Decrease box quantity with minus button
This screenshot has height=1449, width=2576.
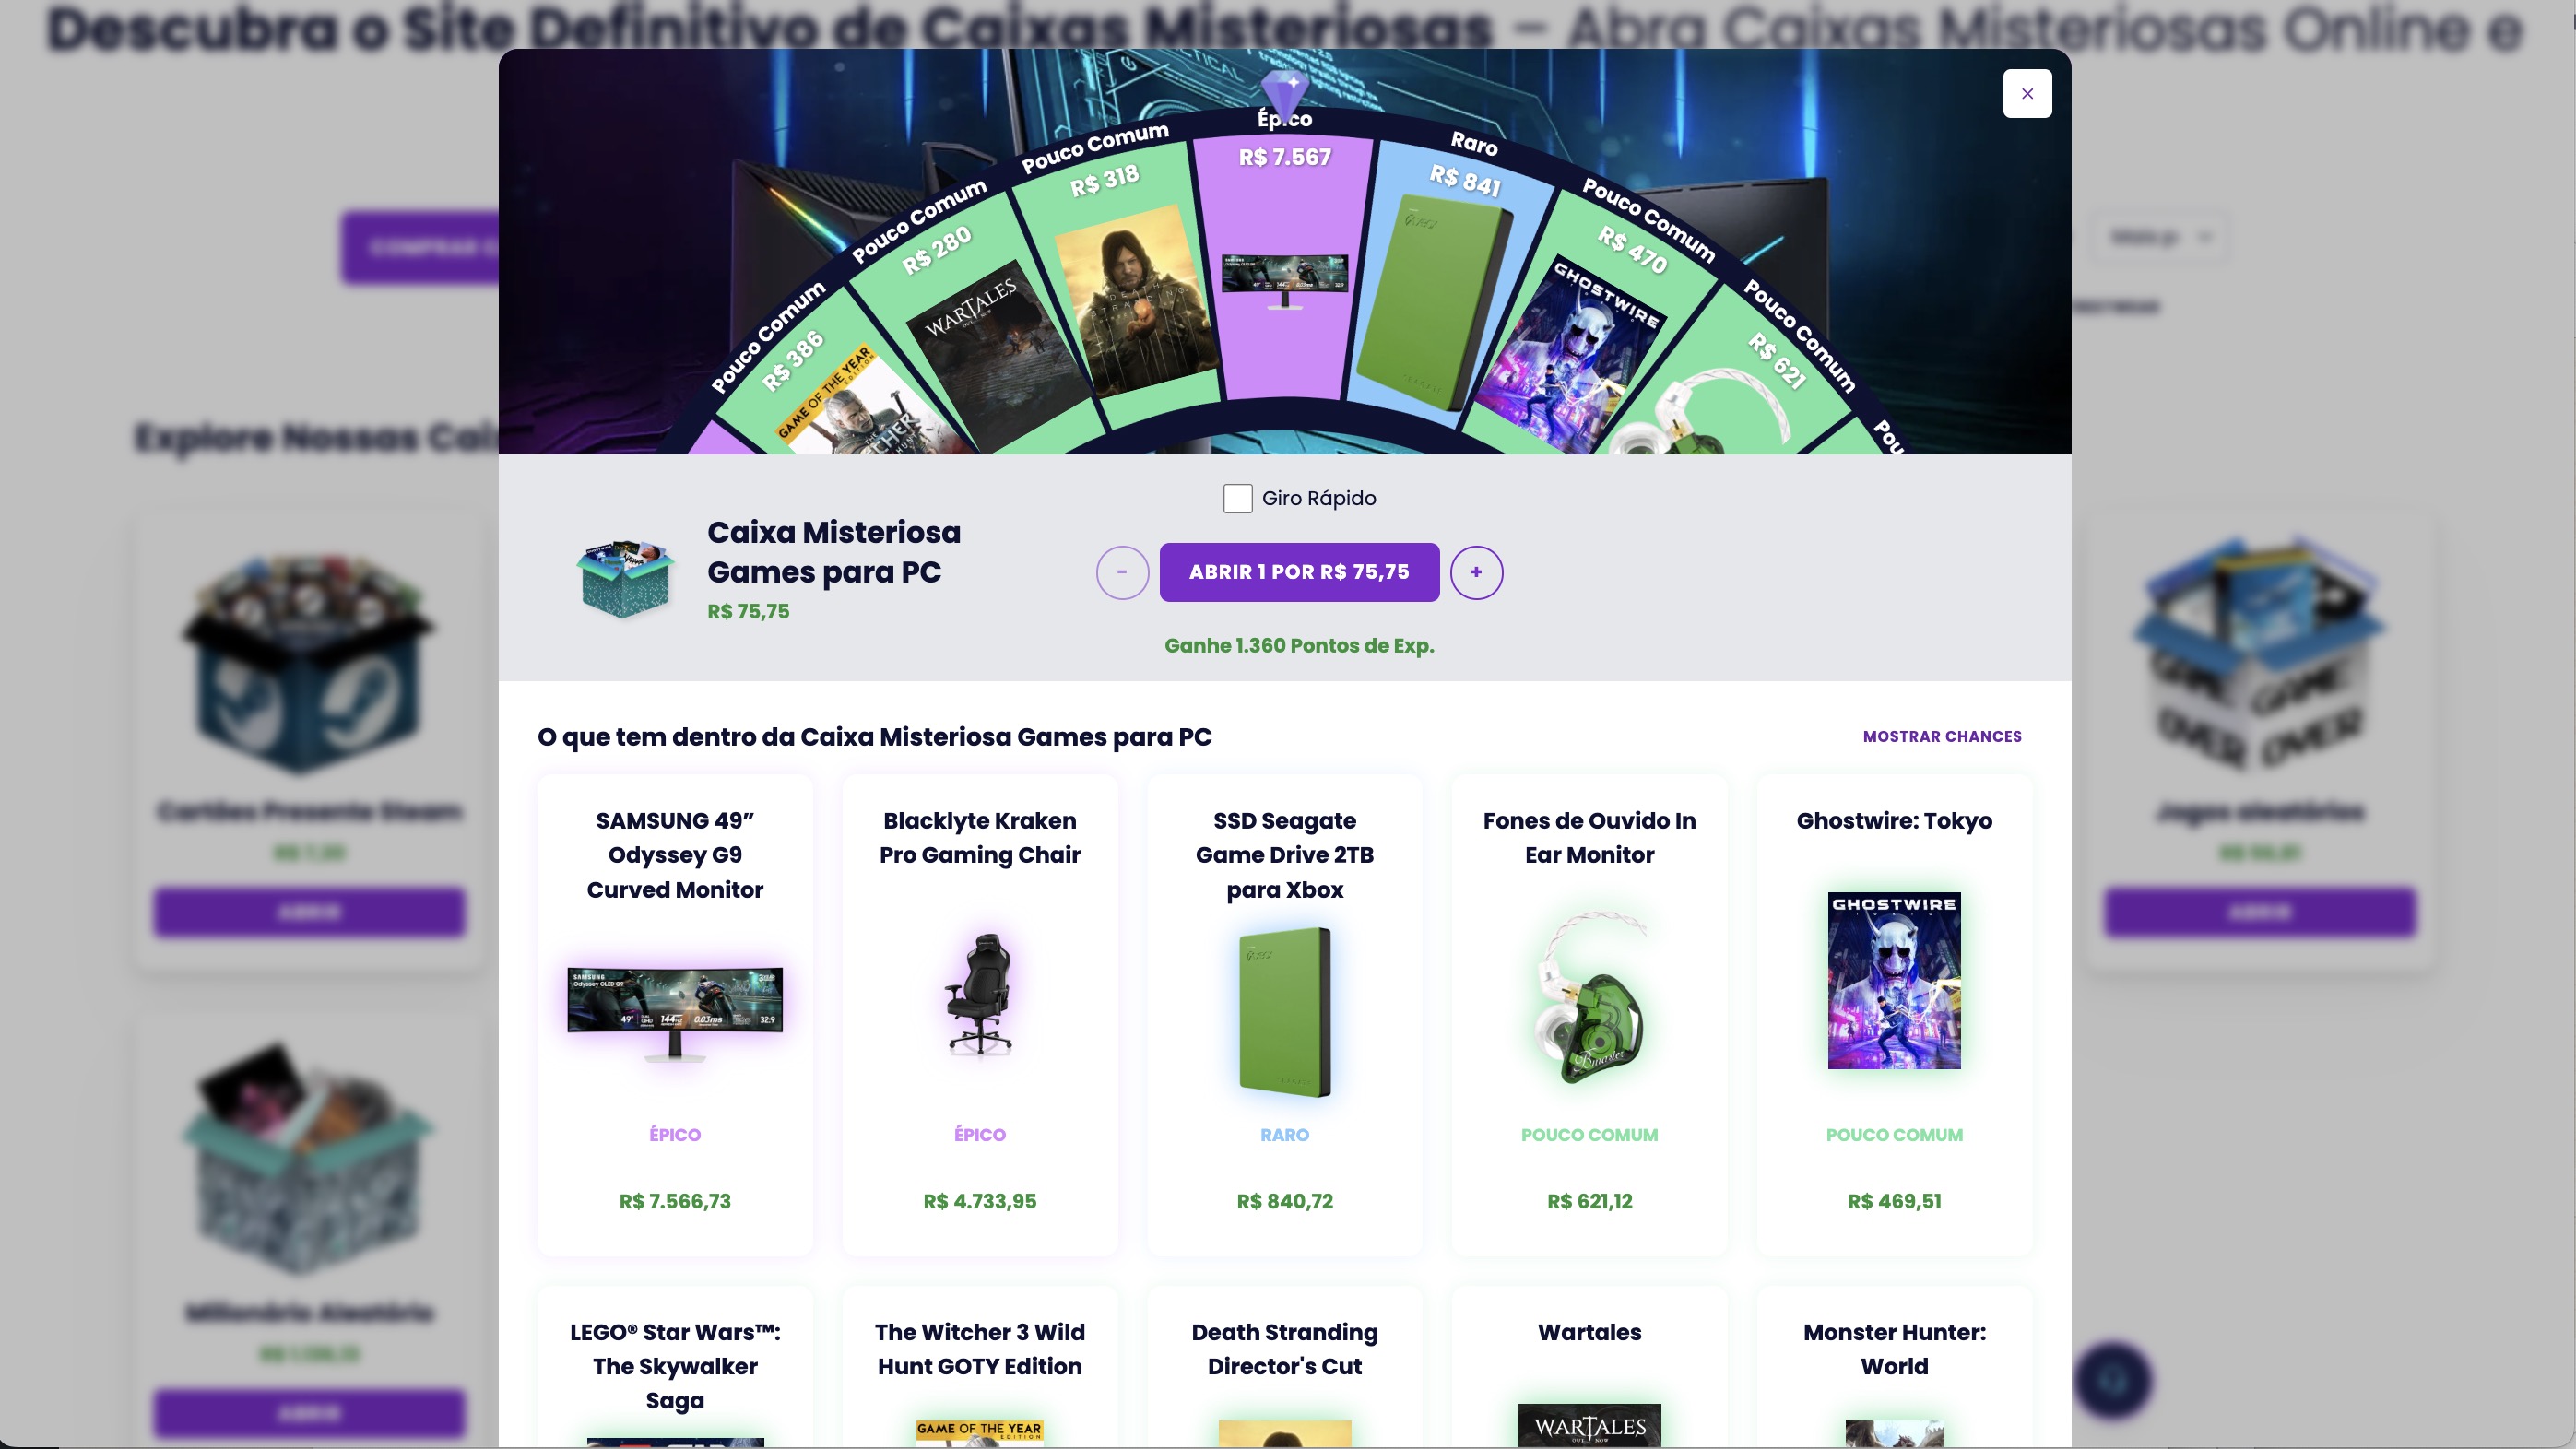1122,572
